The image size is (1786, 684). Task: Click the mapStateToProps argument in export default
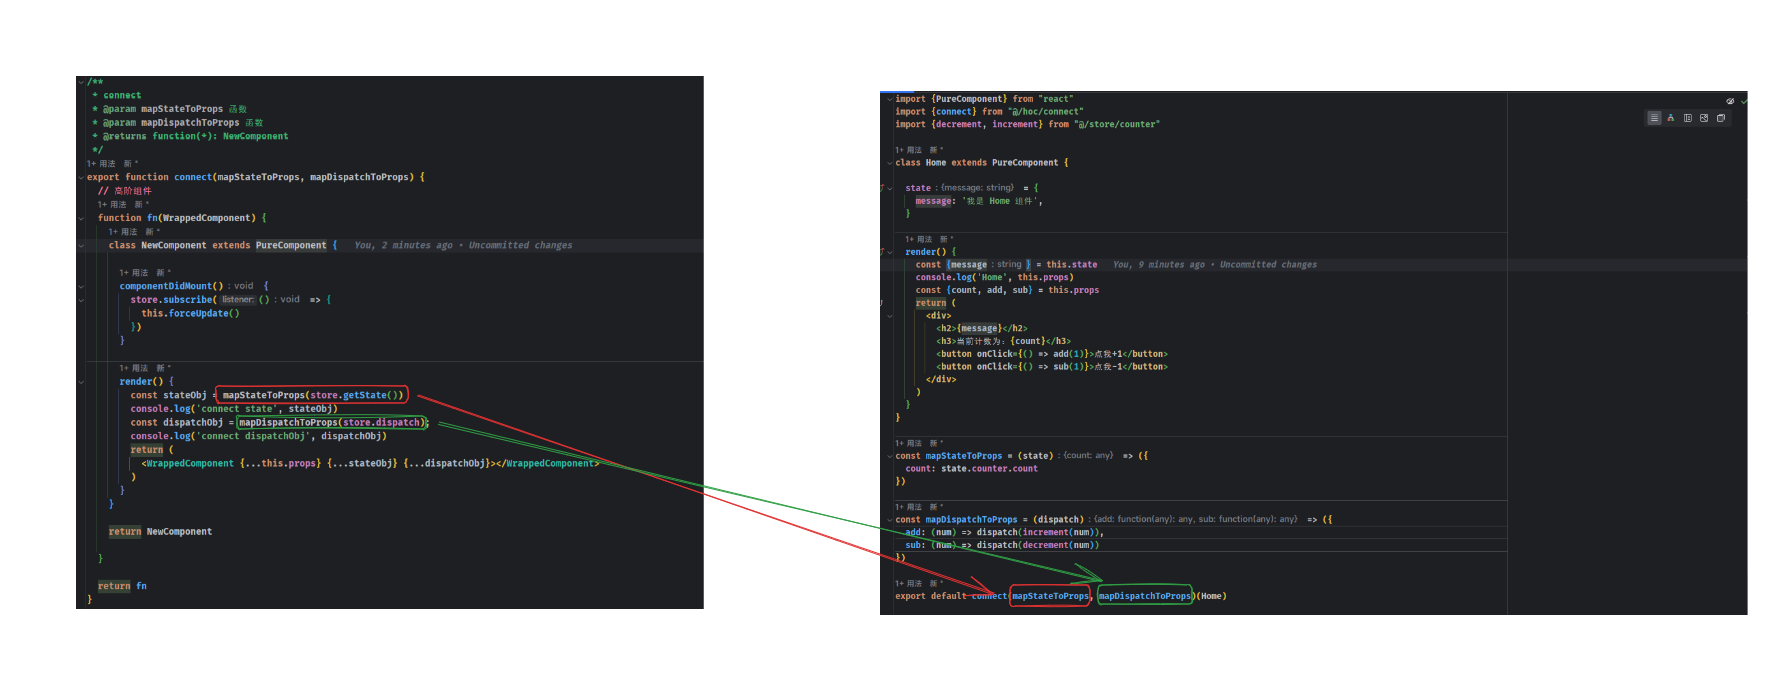(x=1050, y=596)
